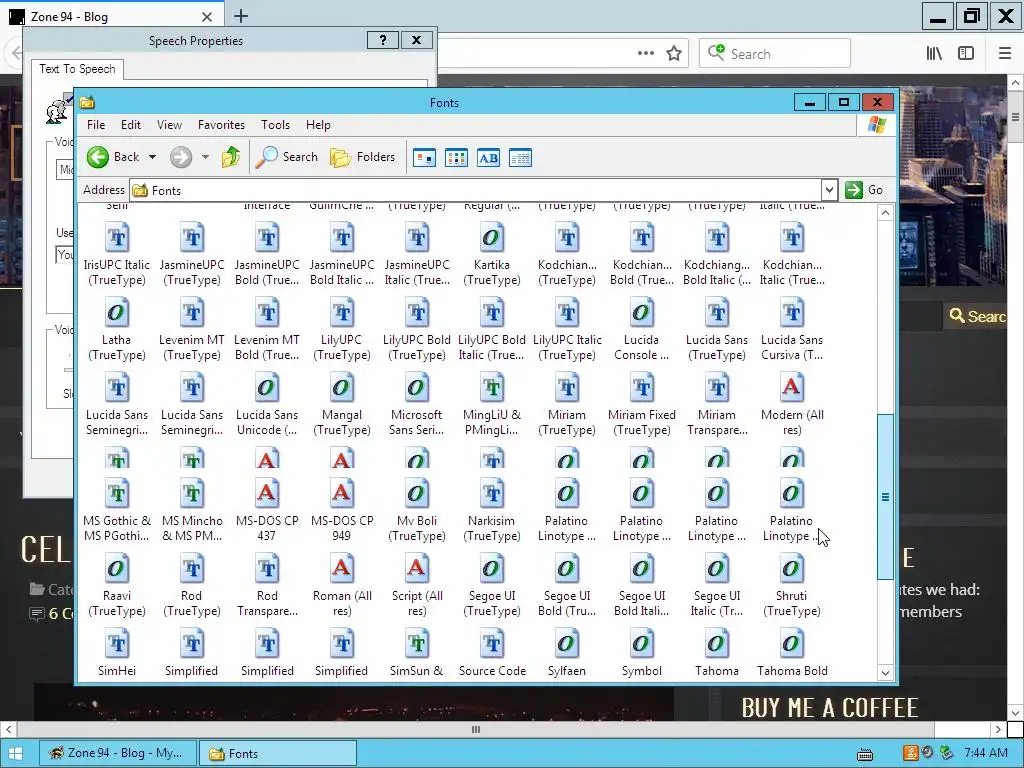This screenshot has height=768, width=1024.
Task: Click the Windows Start button
Action: pos(16,753)
